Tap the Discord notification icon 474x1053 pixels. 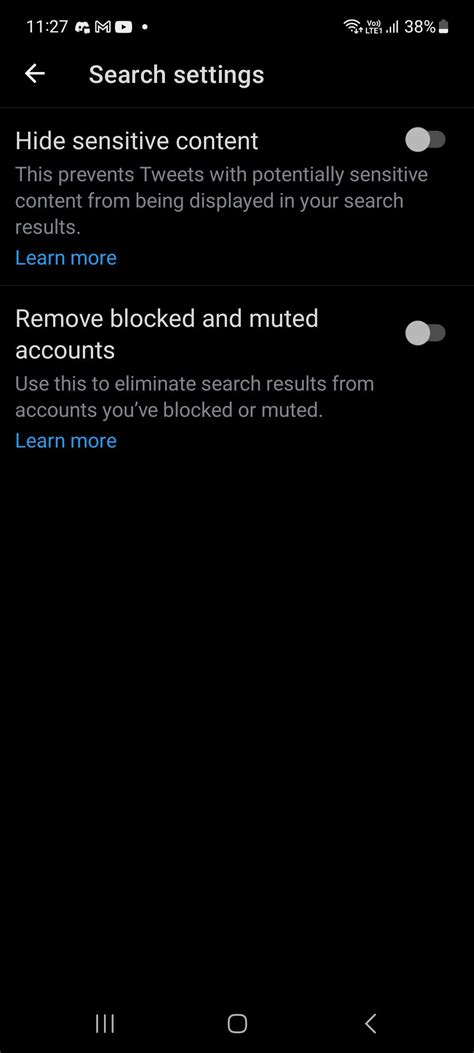[x=83, y=27]
